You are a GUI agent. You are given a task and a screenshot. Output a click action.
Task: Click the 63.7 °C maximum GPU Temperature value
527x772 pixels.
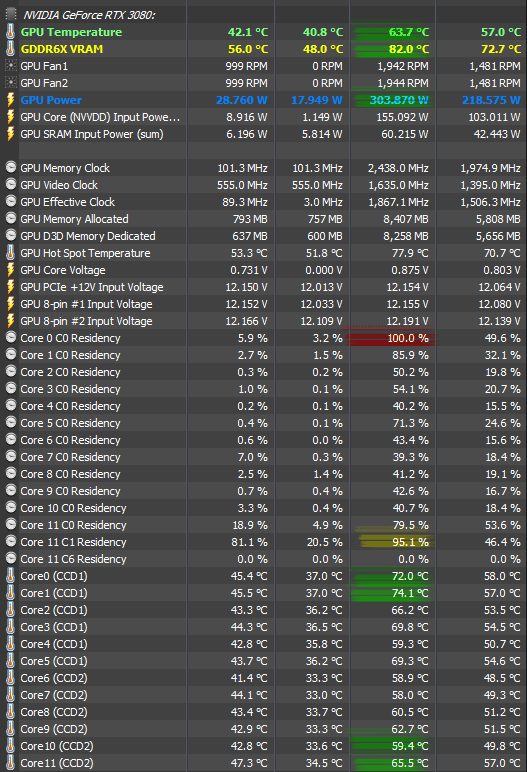(x=409, y=32)
